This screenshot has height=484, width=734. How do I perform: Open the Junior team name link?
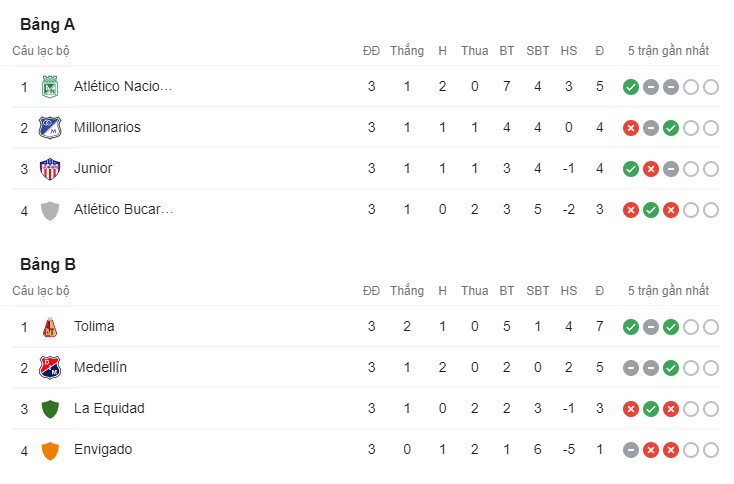tap(93, 168)
